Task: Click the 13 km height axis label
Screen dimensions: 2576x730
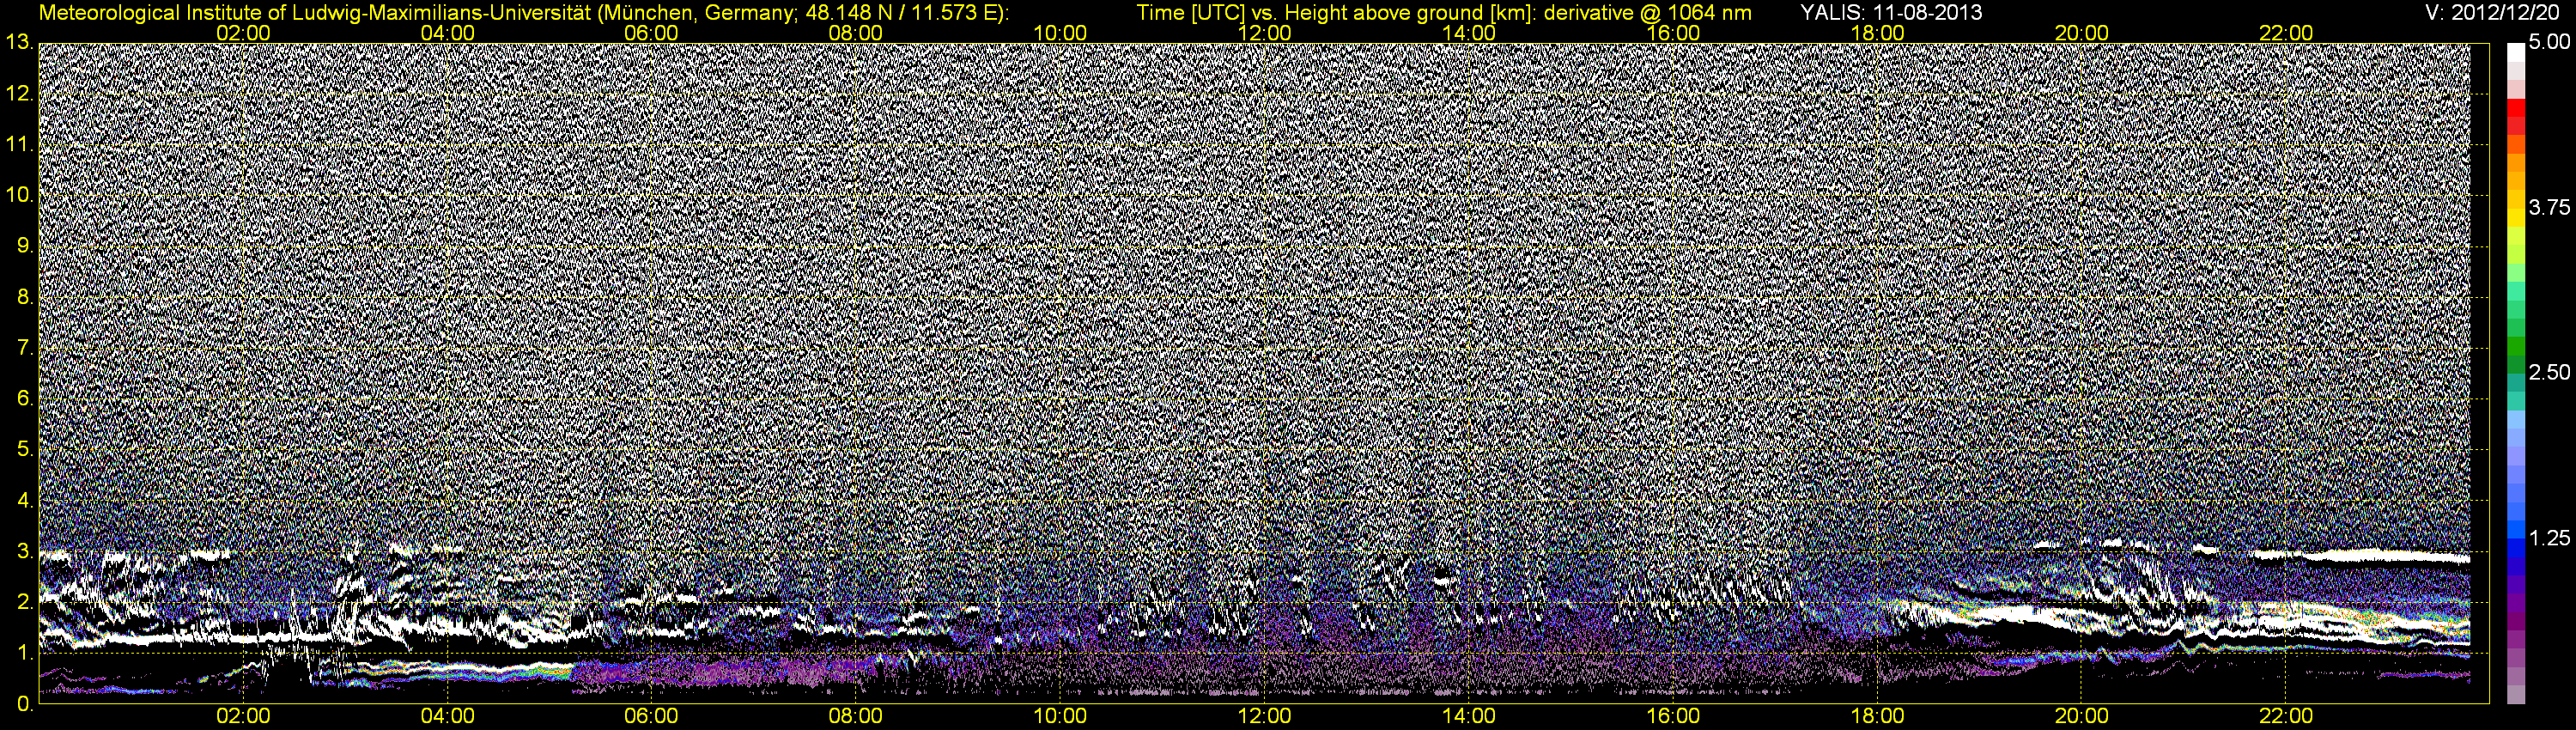Action: (19, 43)
